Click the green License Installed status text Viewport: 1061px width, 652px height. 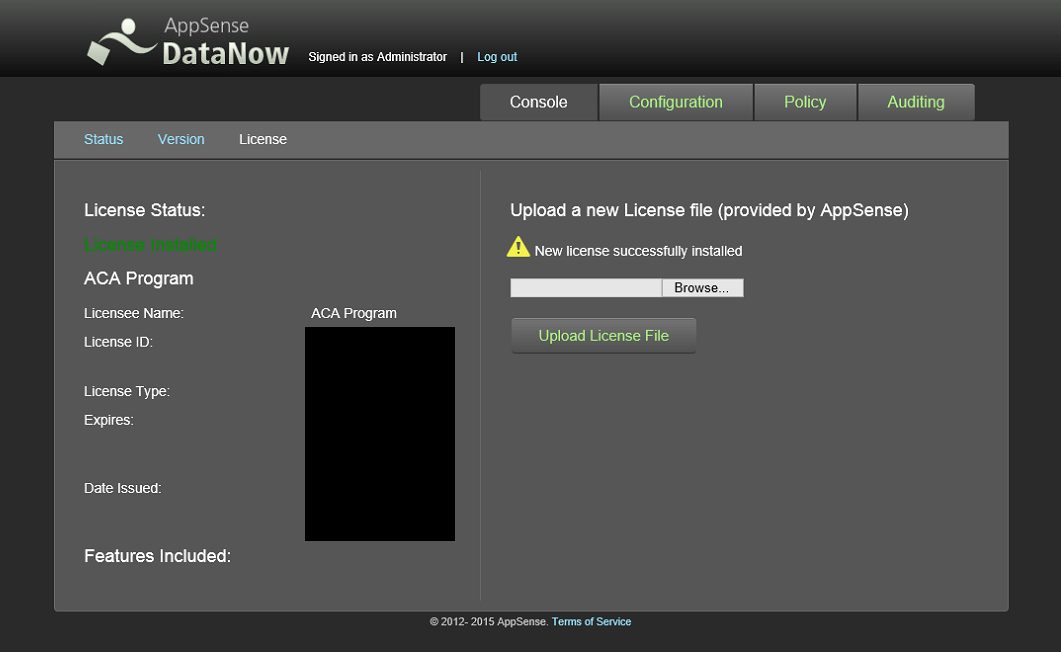tap(150, 244)
